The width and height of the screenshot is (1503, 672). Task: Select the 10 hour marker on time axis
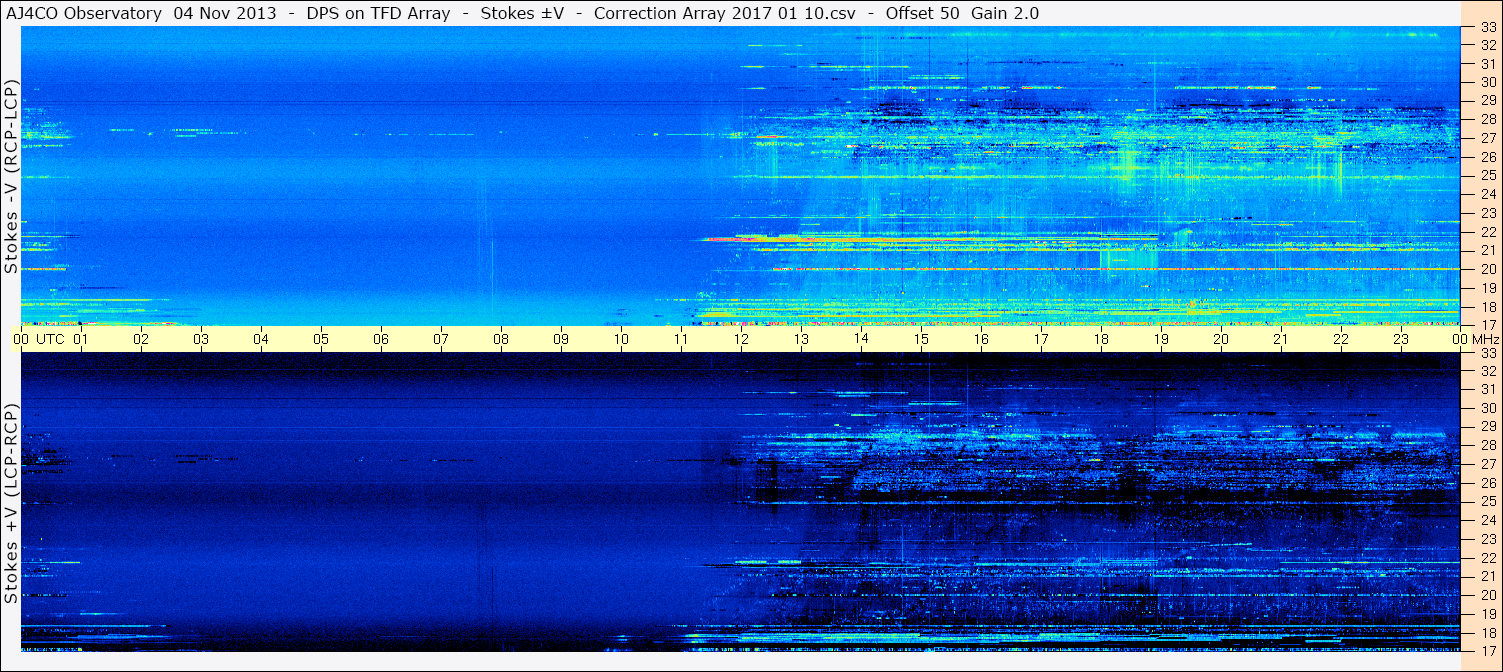tap(621, 339)
